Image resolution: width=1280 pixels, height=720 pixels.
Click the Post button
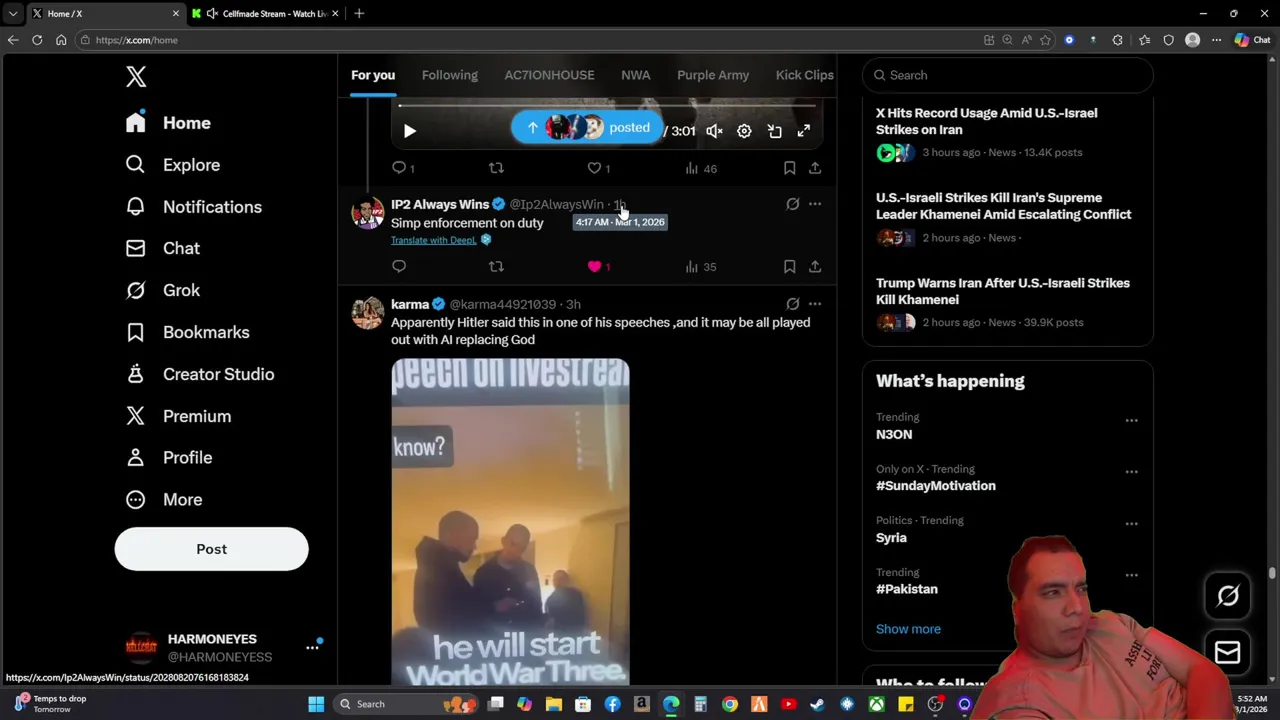tap(211, 549)
